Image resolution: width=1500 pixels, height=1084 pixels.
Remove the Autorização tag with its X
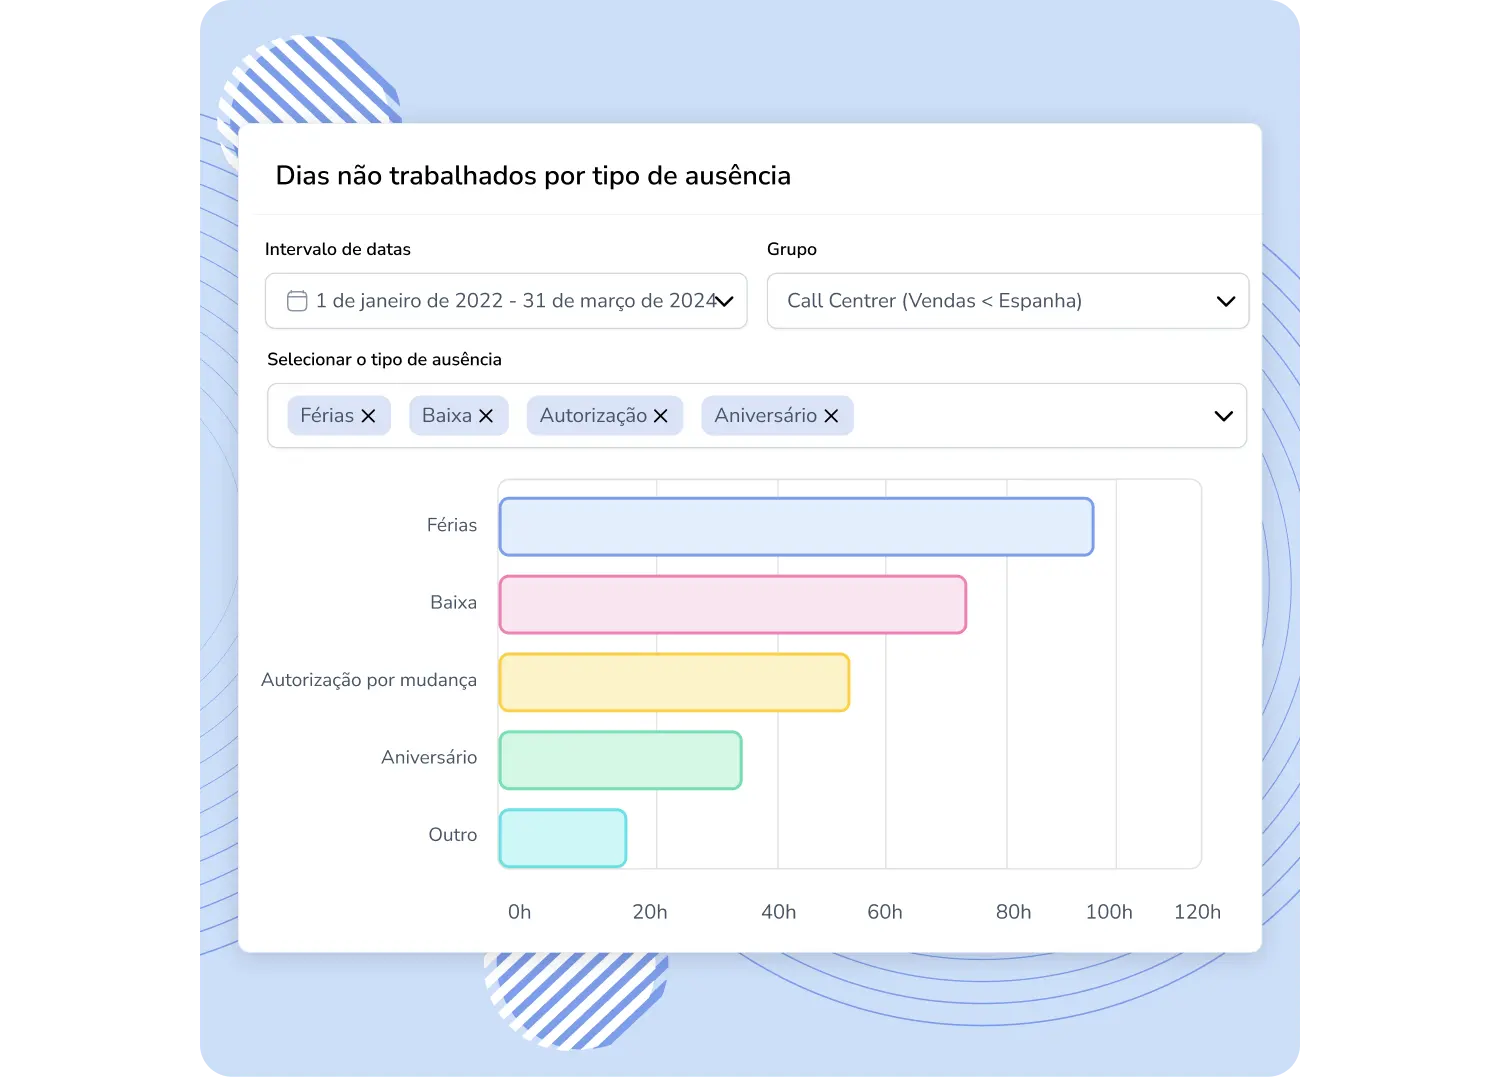pos(661,416)
